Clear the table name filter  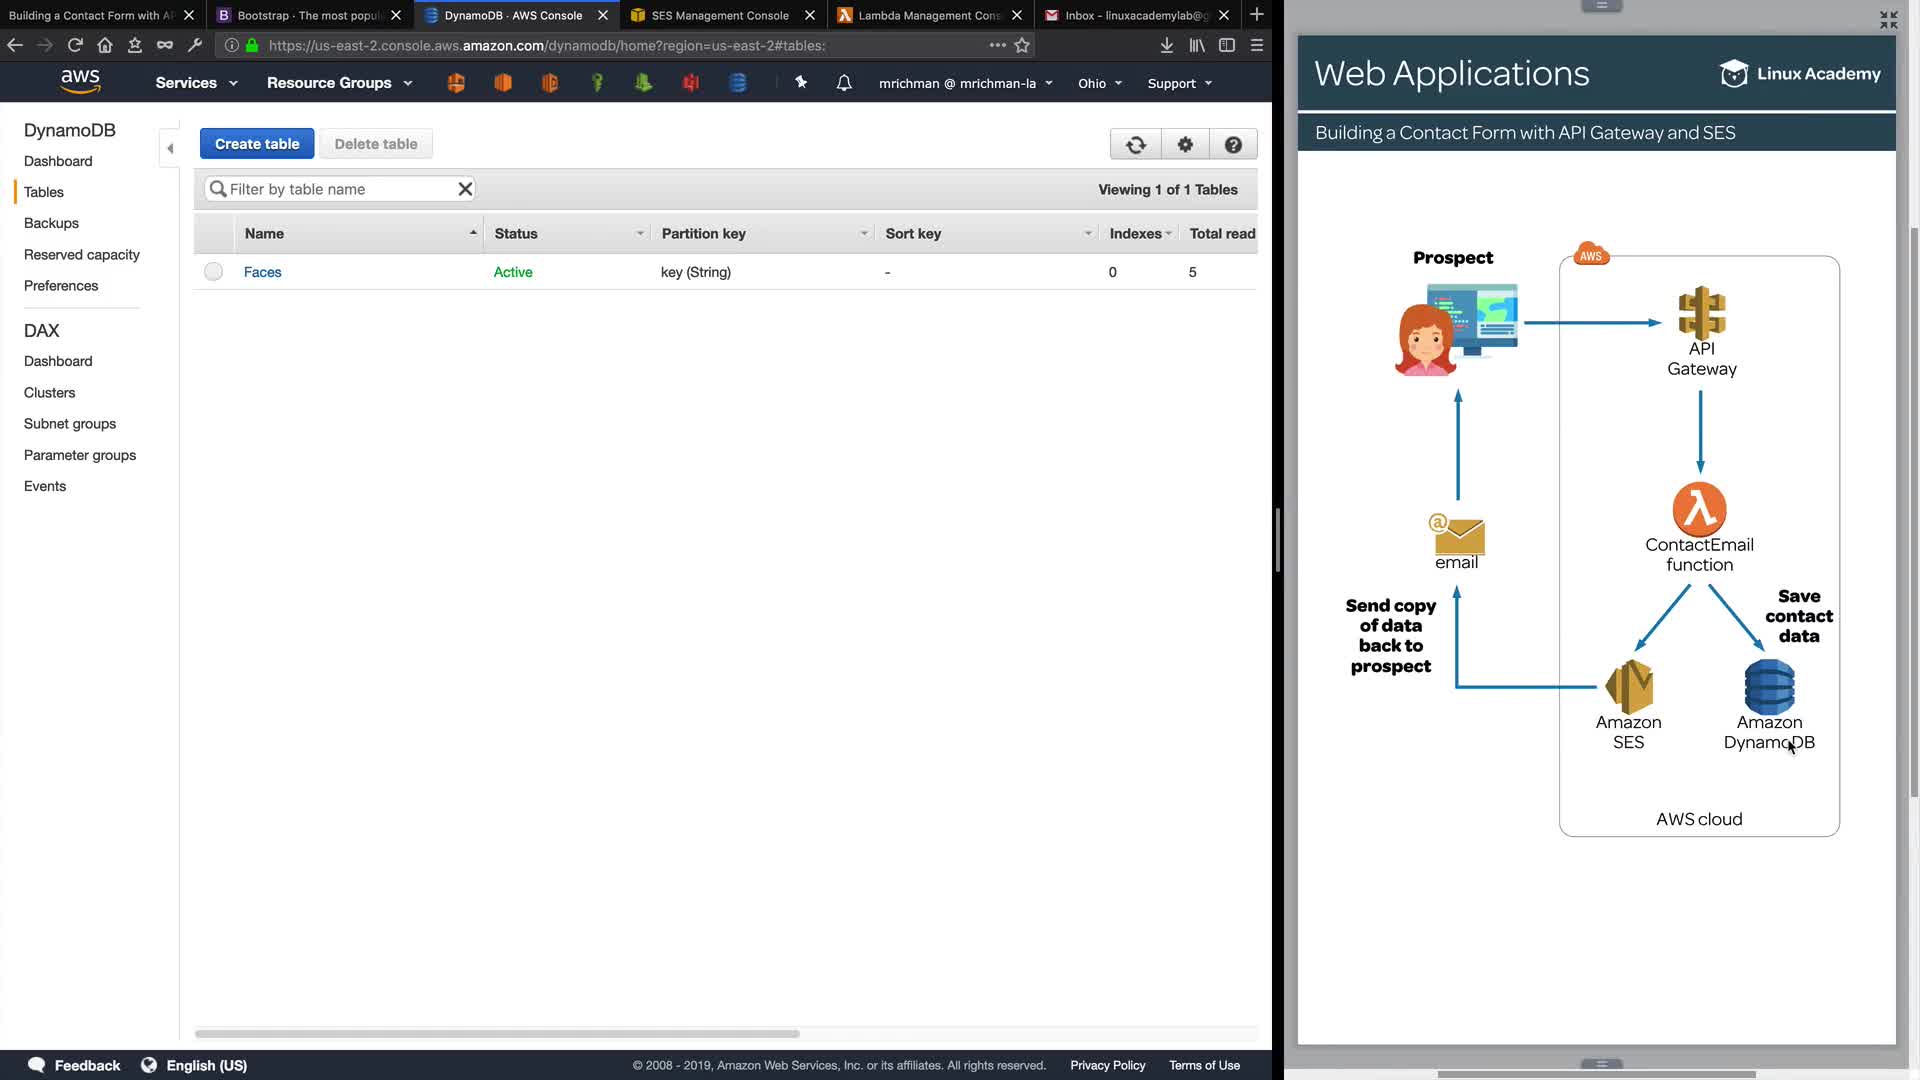[465, 189]
